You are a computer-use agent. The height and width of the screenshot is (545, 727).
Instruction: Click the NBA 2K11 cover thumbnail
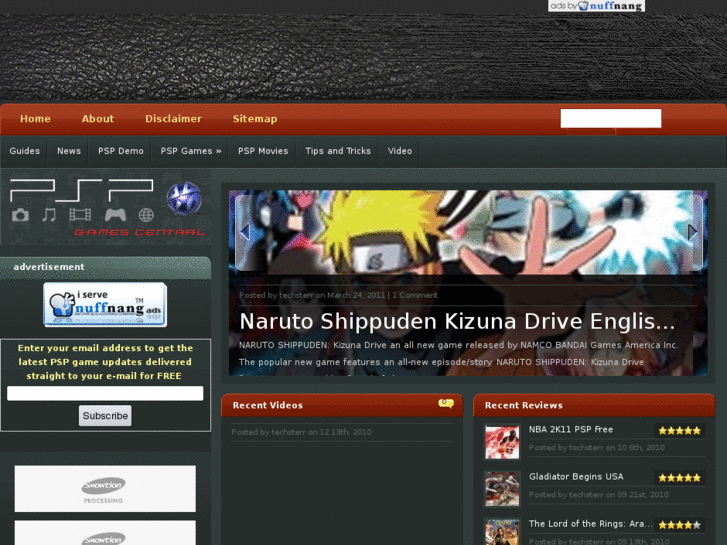tap(502, 442)
